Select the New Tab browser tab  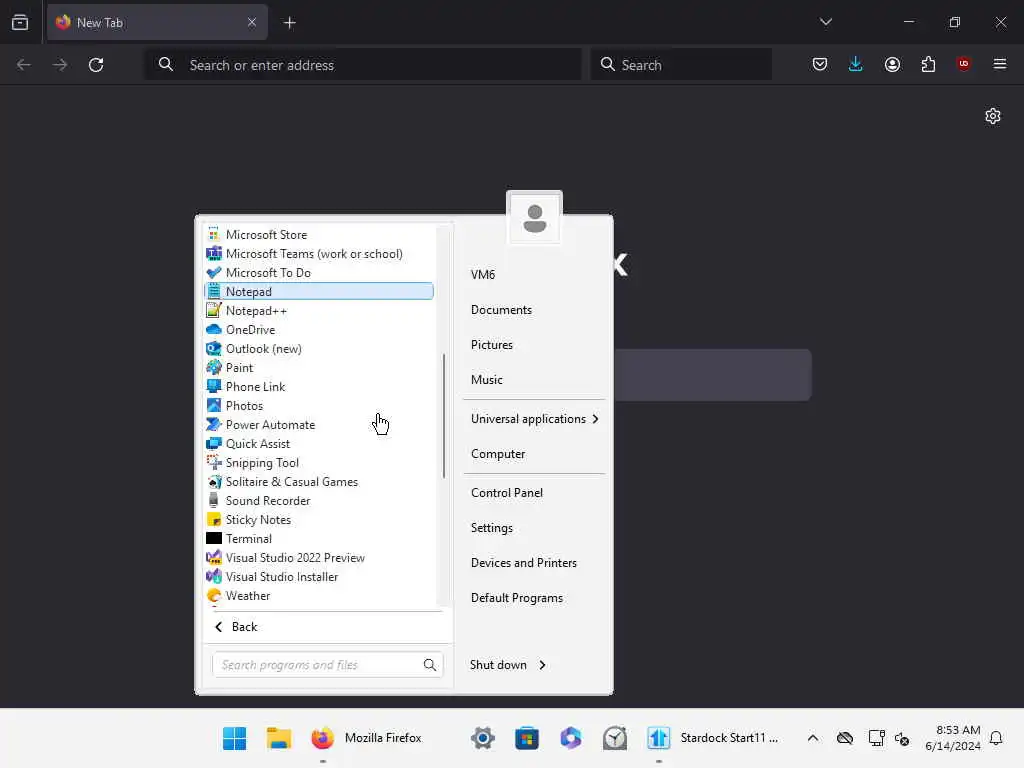tap(157, 22)
